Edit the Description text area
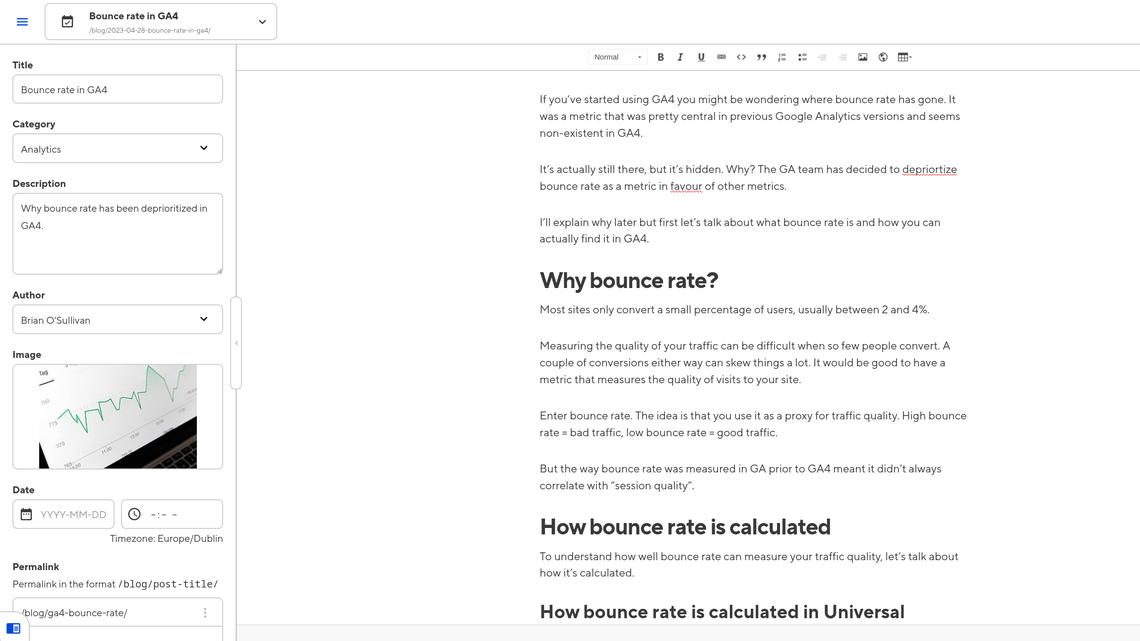 tap(118, 233)
